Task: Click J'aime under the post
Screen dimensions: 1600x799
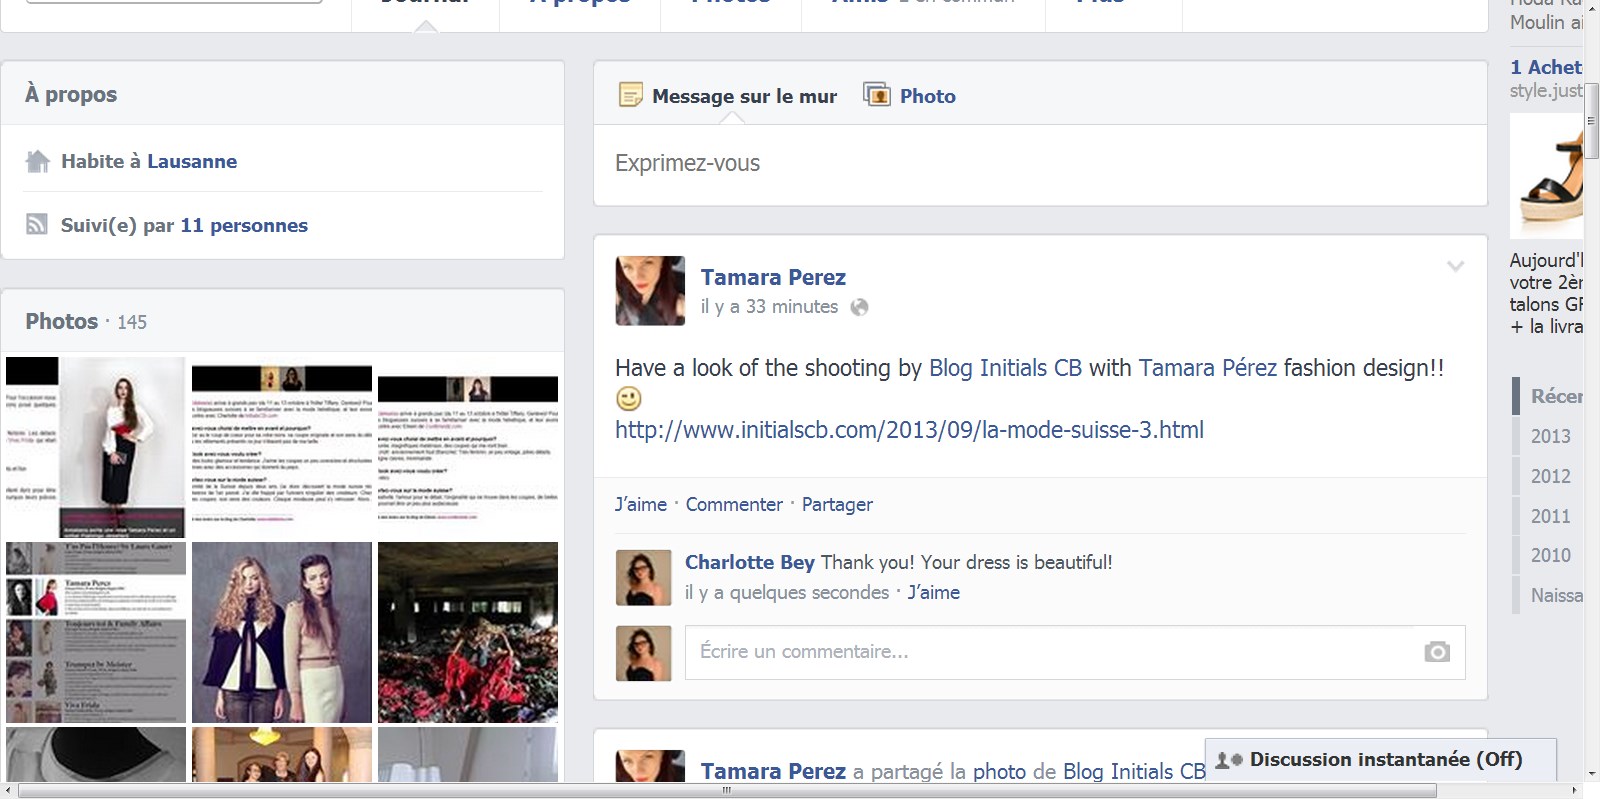Action: click(641, 505)
